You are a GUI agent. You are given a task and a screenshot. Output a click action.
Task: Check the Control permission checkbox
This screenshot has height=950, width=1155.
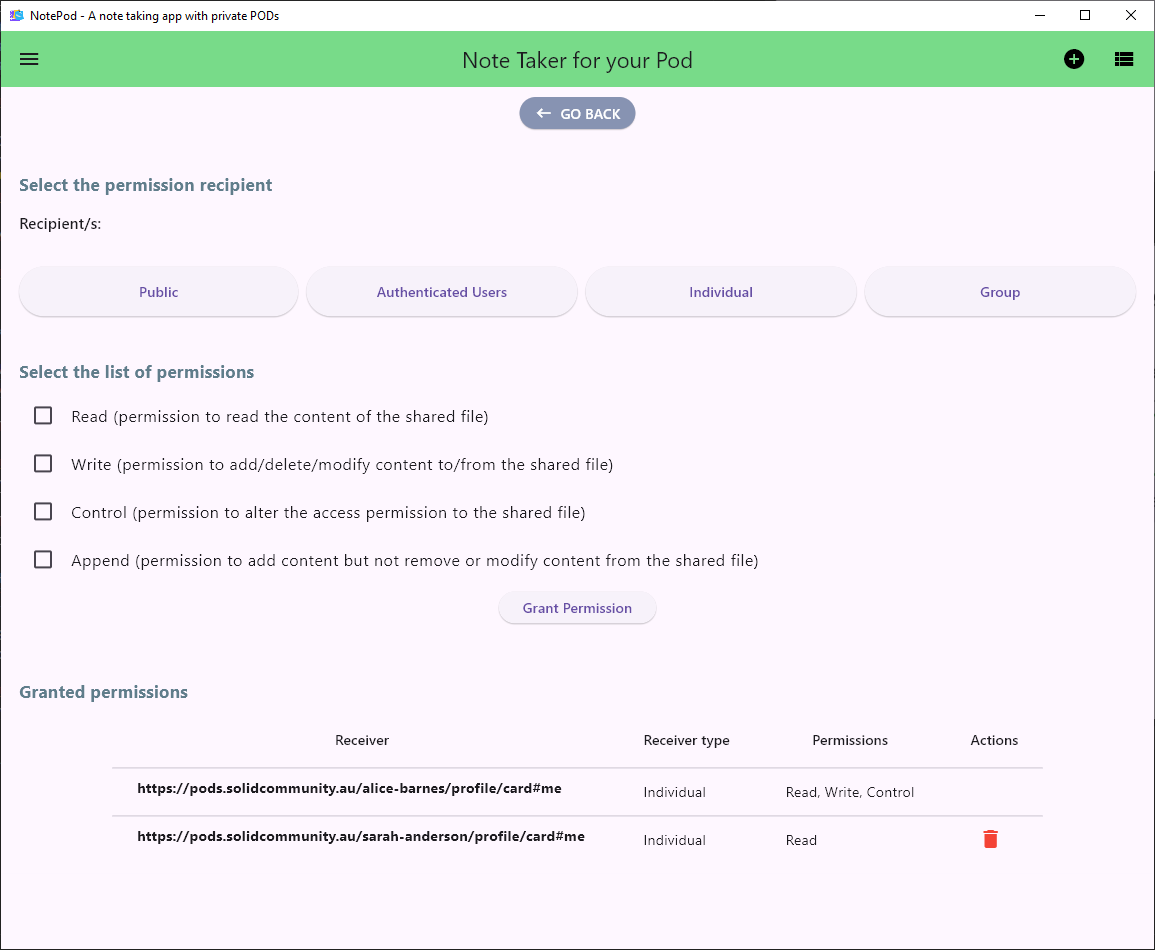pyautogui.click(x=43, y=512)
